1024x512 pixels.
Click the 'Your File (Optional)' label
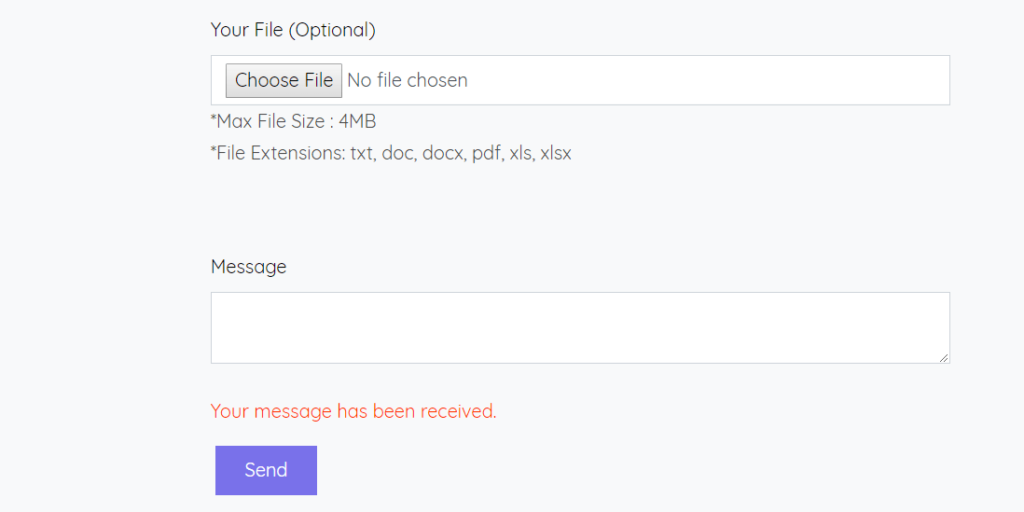[293, 30]
